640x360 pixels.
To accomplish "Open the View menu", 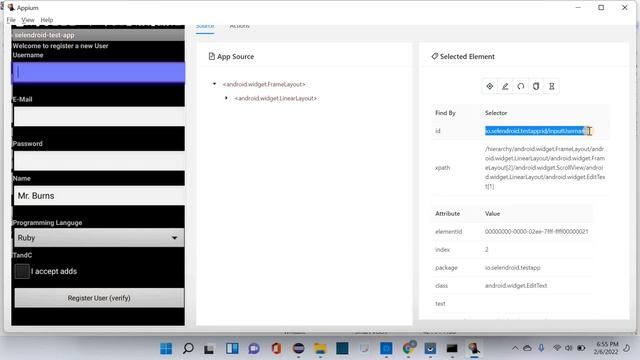I will click(x=28, y=20).
